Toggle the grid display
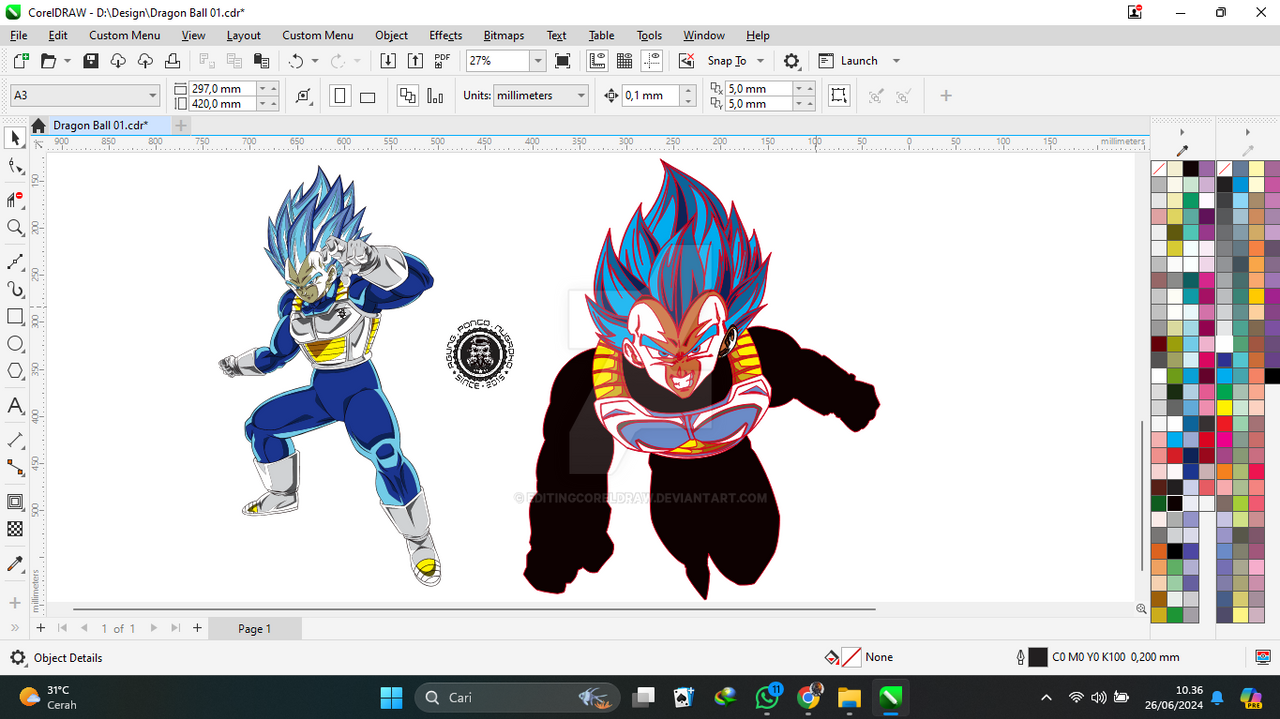 625,61
